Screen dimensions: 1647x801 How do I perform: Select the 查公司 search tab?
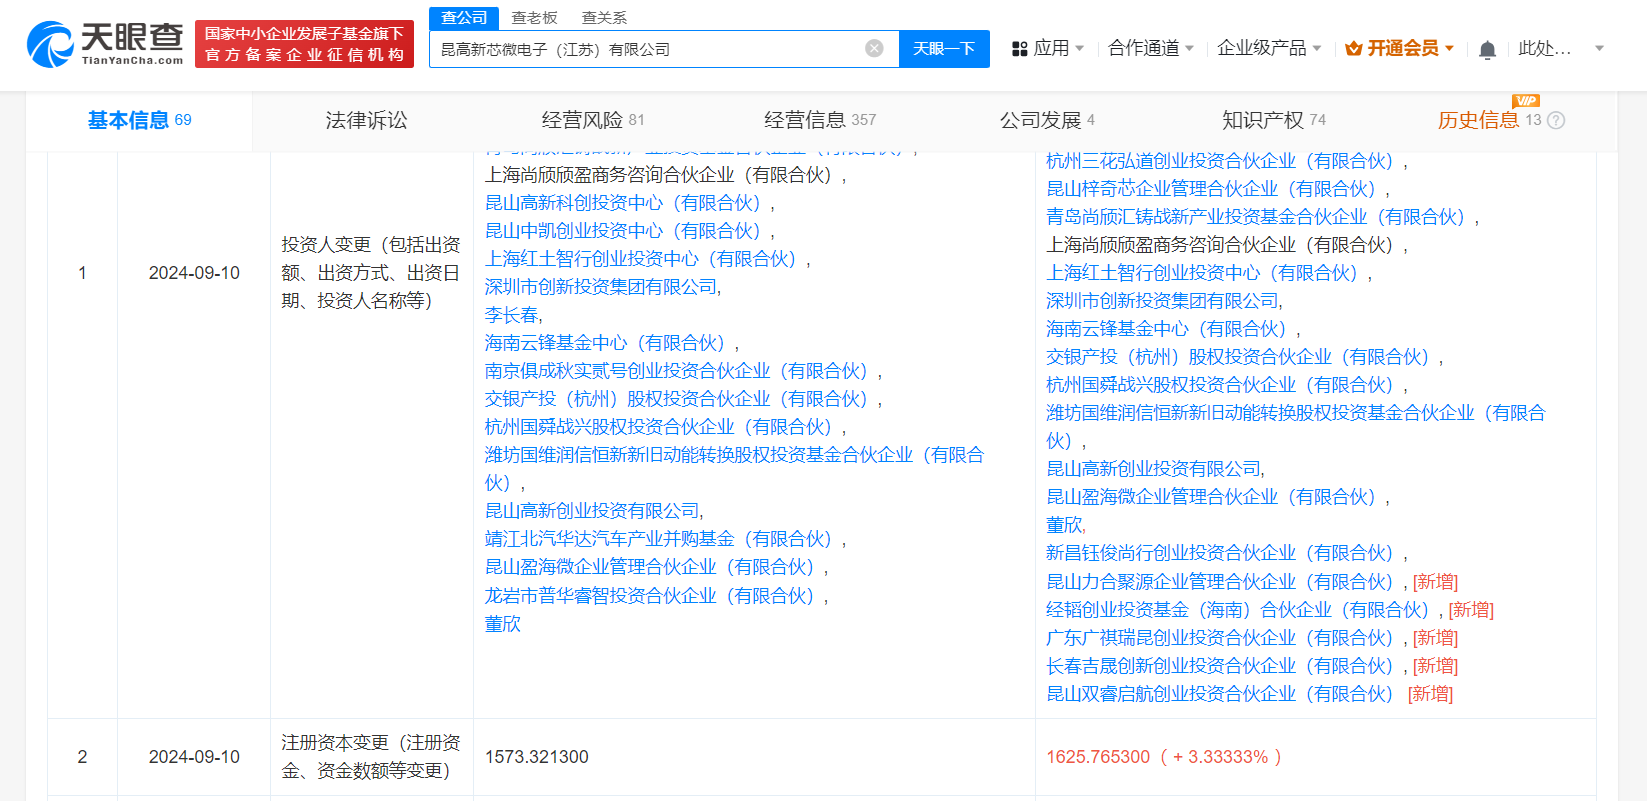point(464,18)
